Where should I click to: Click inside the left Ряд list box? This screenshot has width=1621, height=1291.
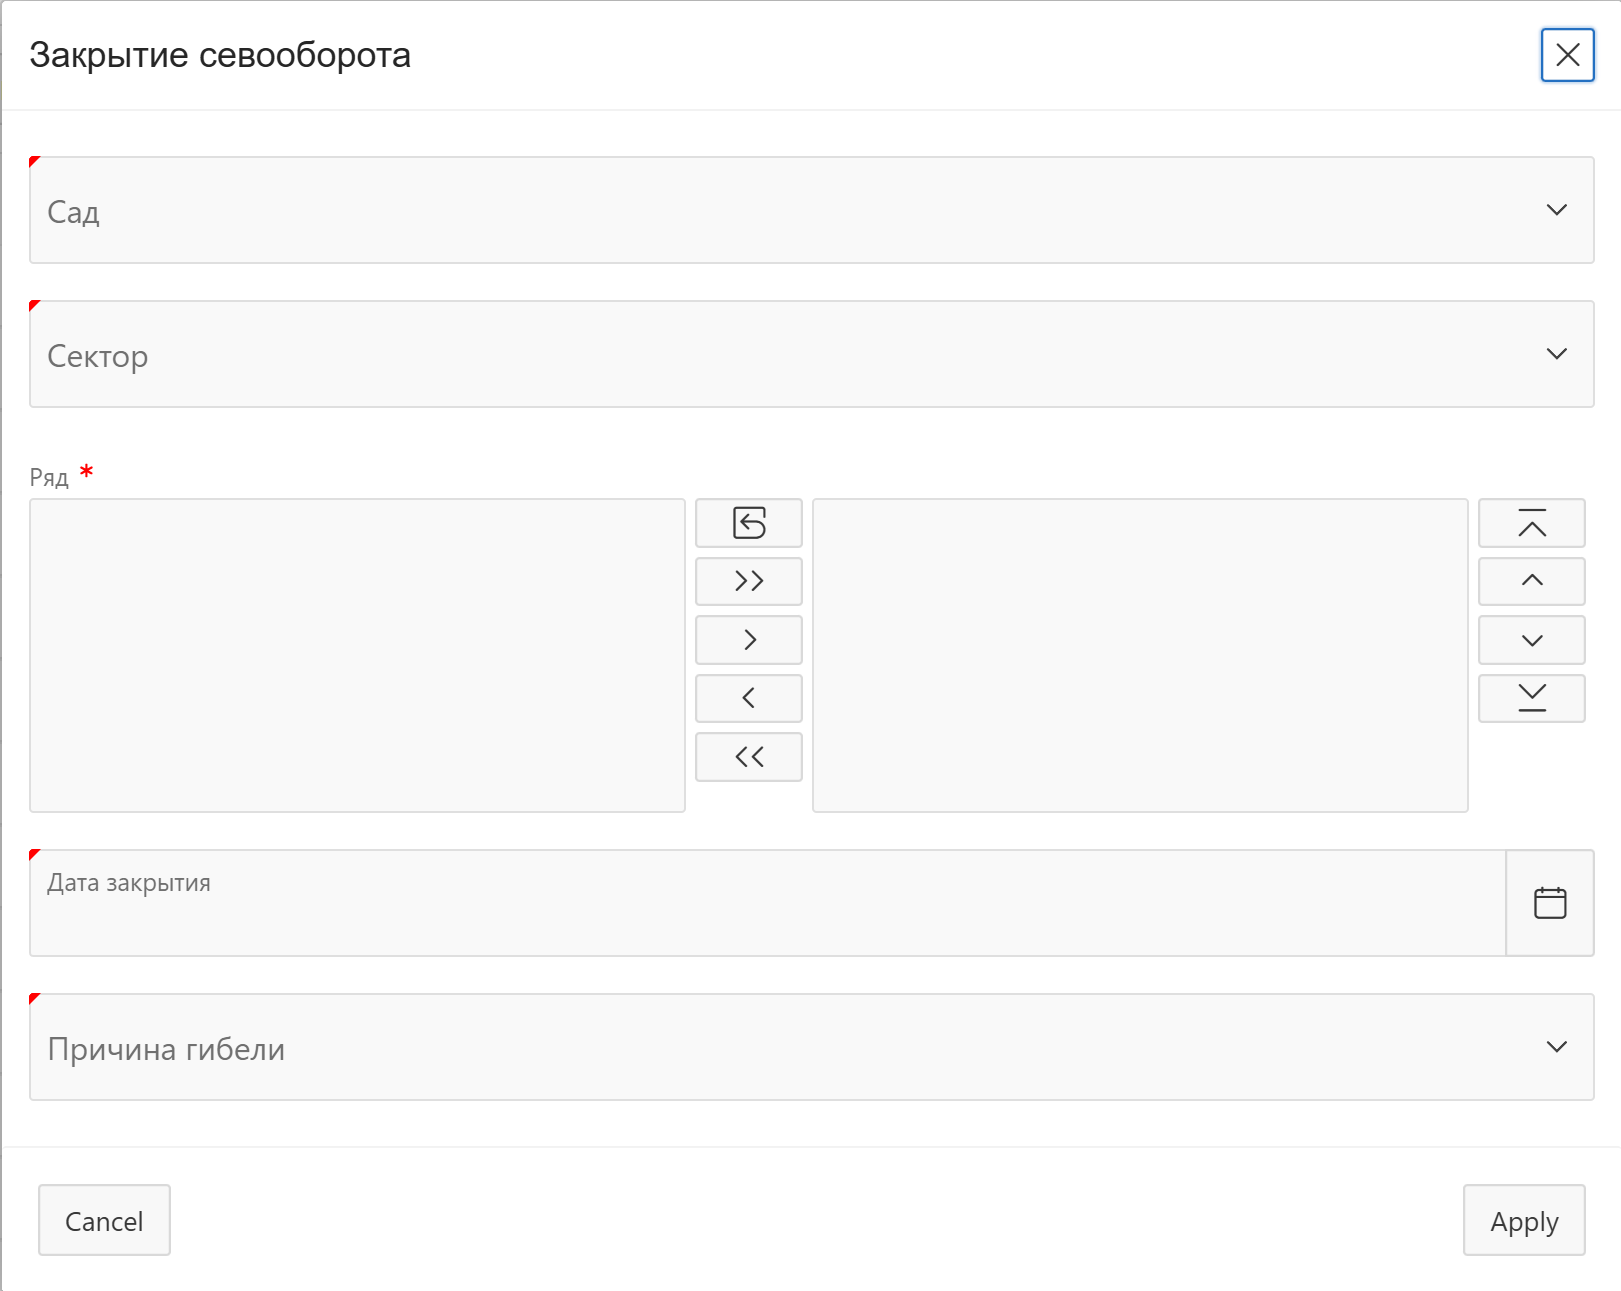[357, 655]
